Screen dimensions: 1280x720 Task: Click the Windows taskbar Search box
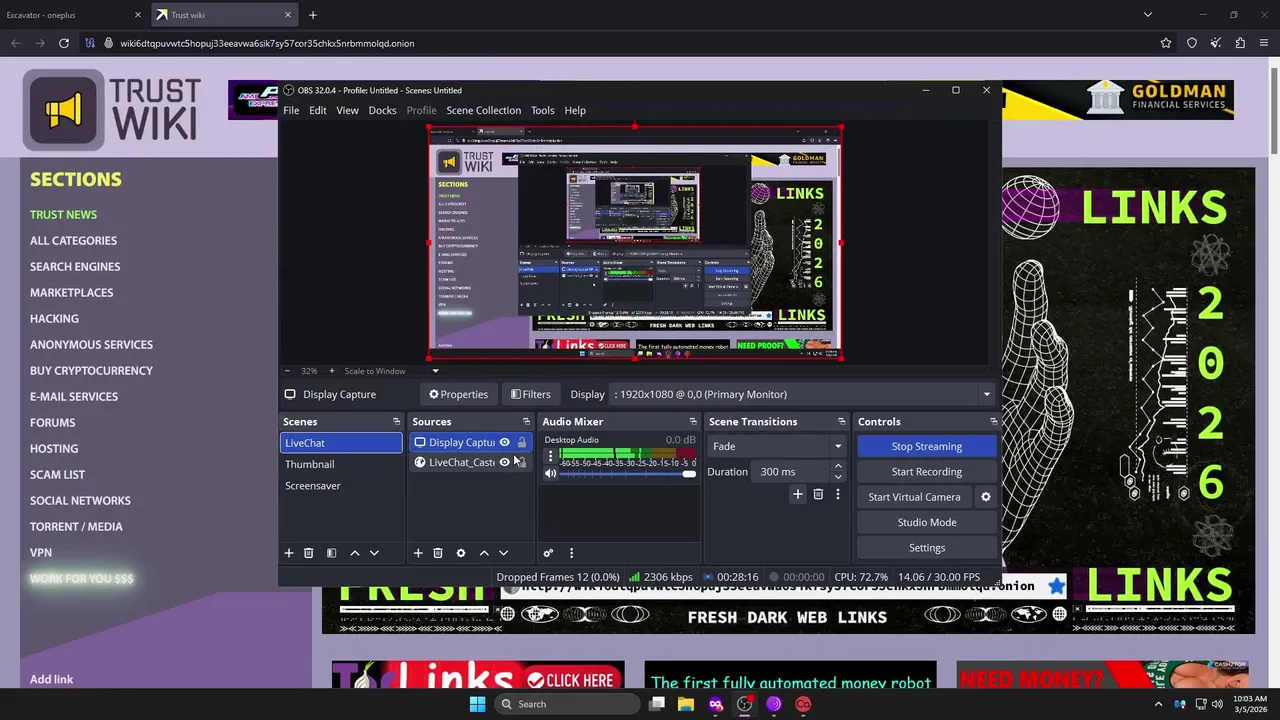tap(566, 704)
